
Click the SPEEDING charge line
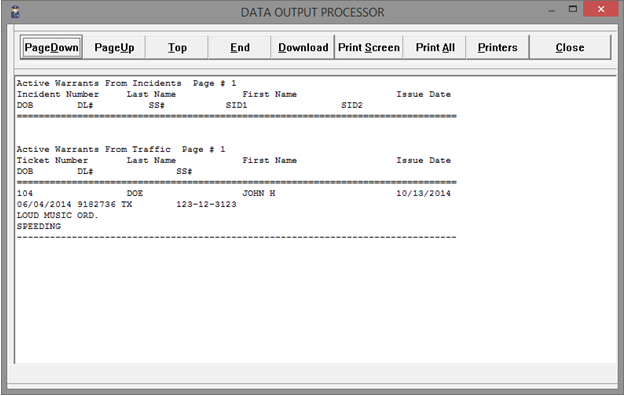coord(39,226)
